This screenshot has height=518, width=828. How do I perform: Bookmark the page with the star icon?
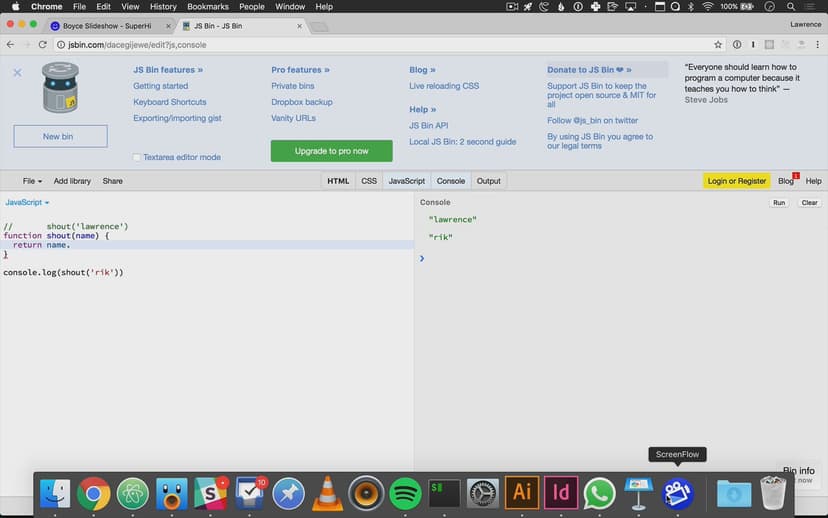pyautogui.click(x=718, y=45)
